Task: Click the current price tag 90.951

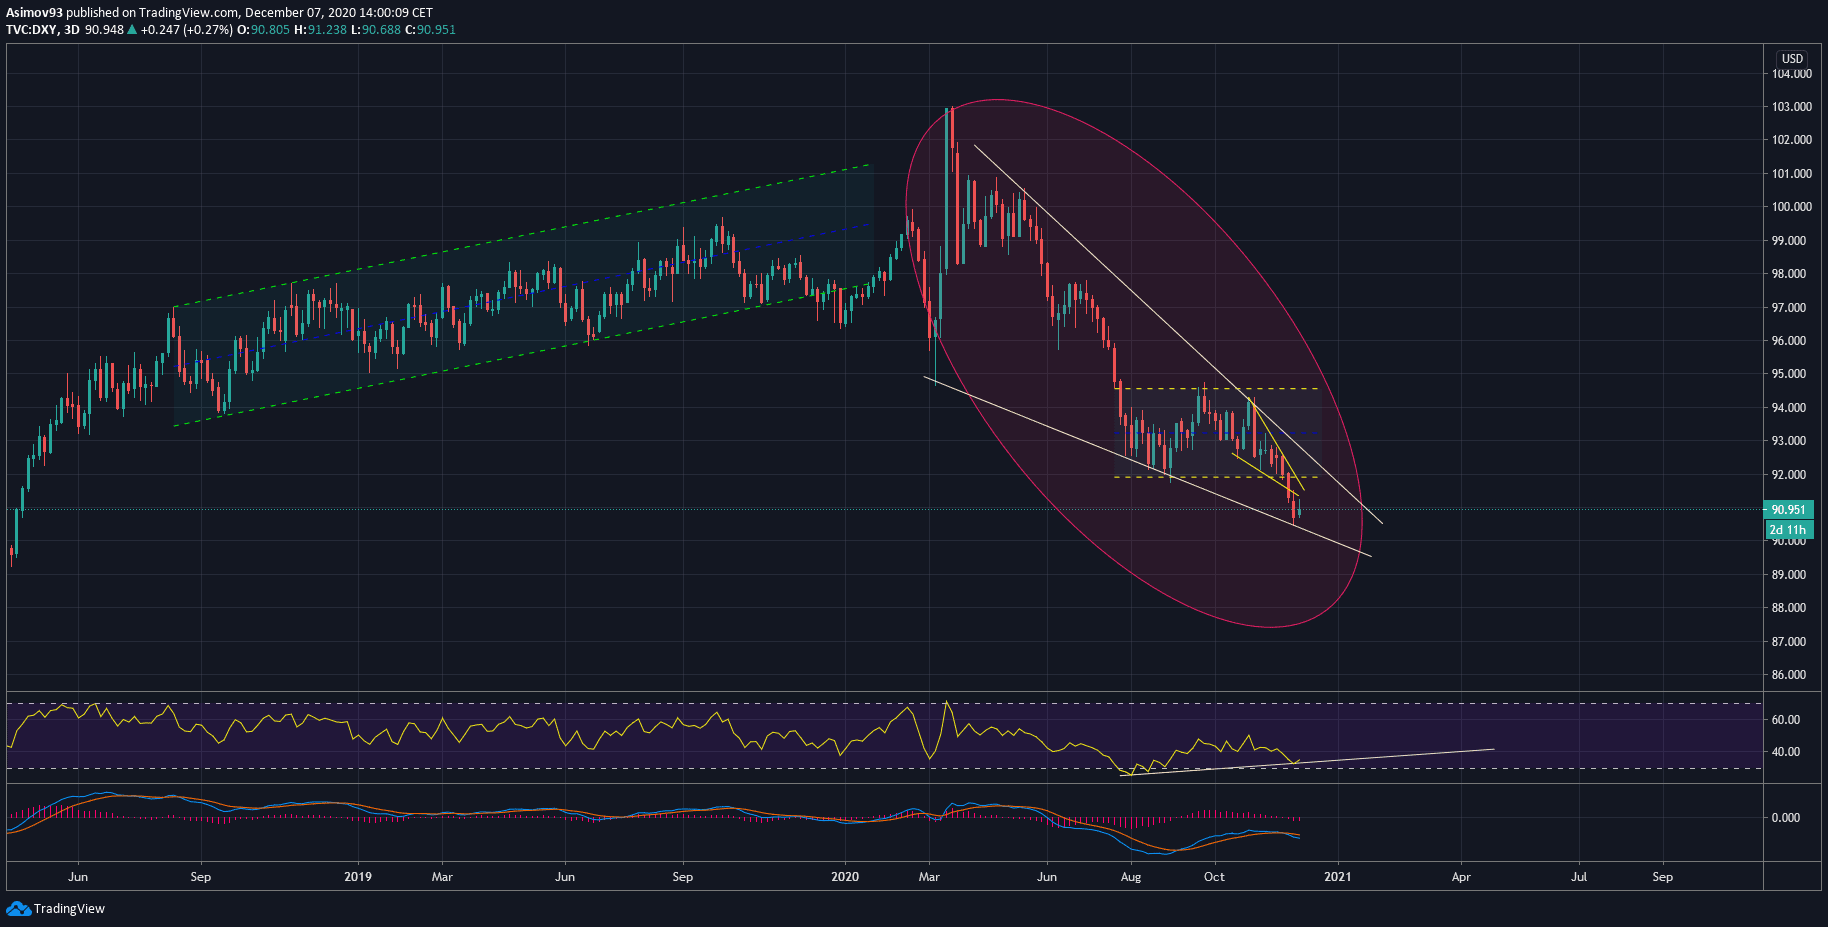Action: (x=1788, y=510)
